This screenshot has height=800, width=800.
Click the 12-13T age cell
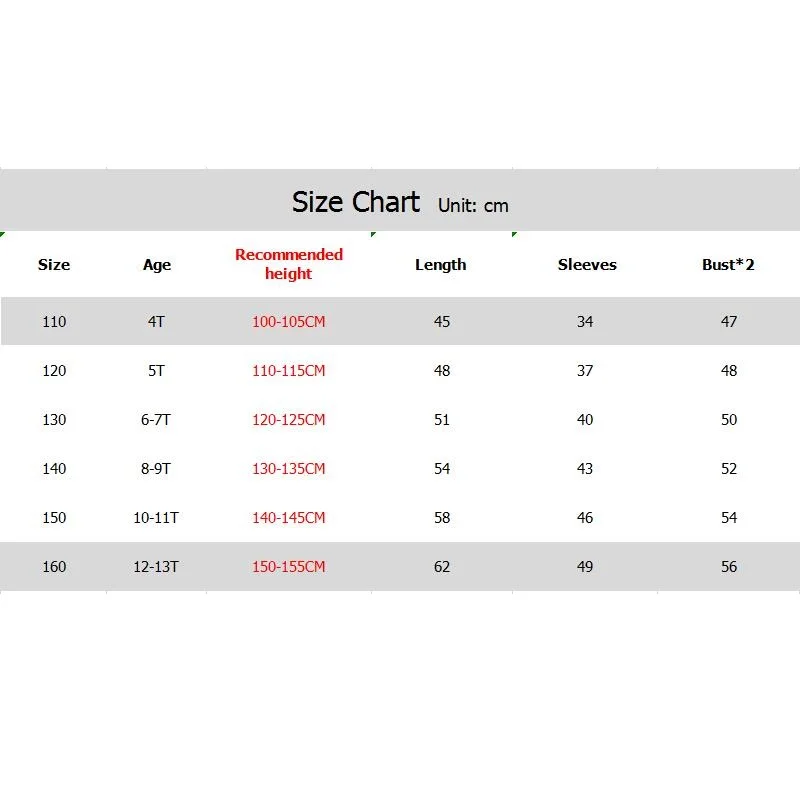156,566
